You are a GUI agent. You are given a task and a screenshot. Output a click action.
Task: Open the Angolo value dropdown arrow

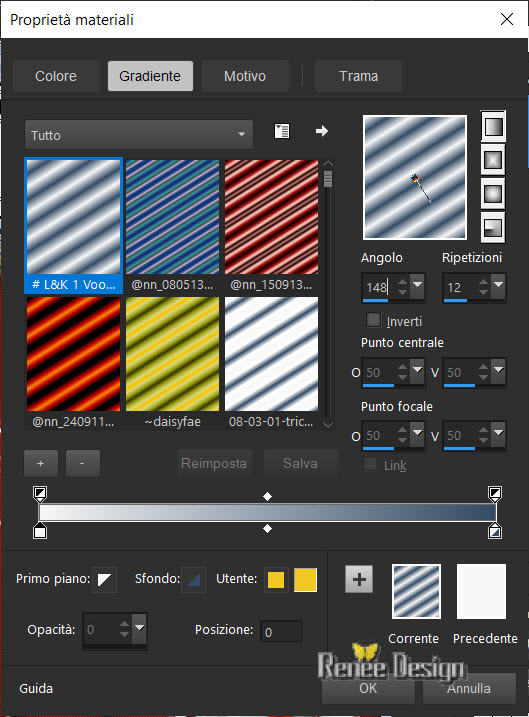point(417,285)
